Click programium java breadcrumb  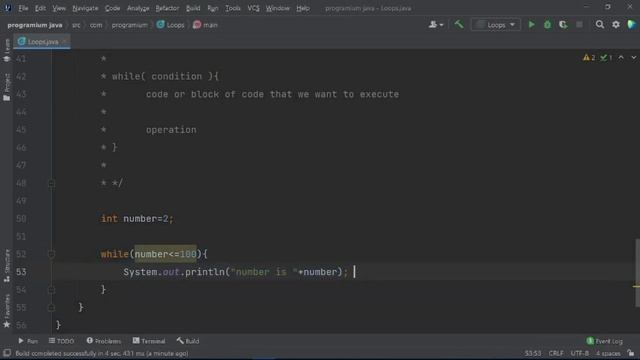tap(35, 25)
